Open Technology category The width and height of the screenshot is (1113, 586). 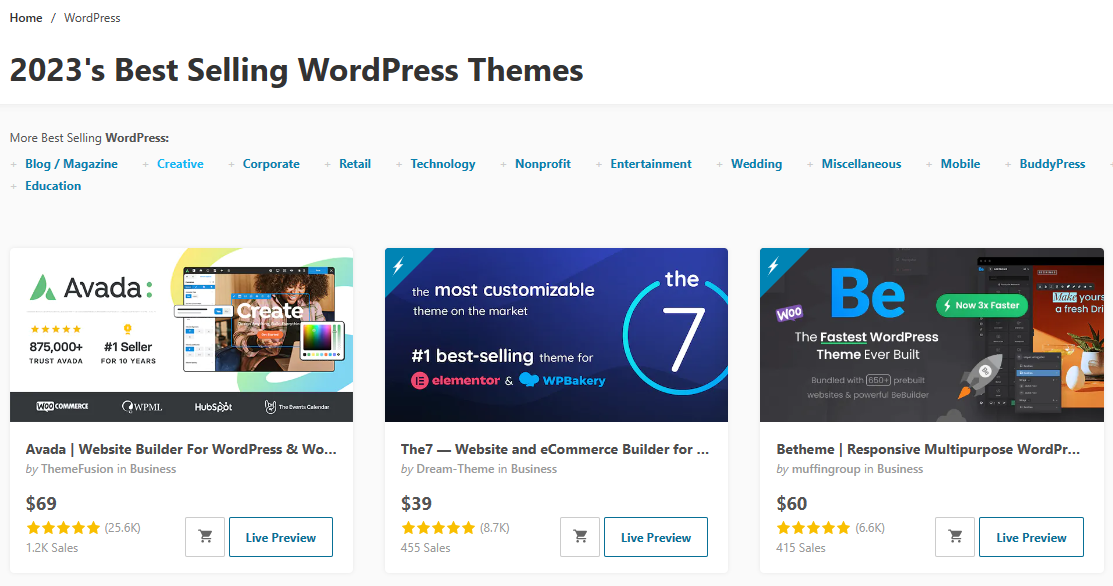point(443,164)
